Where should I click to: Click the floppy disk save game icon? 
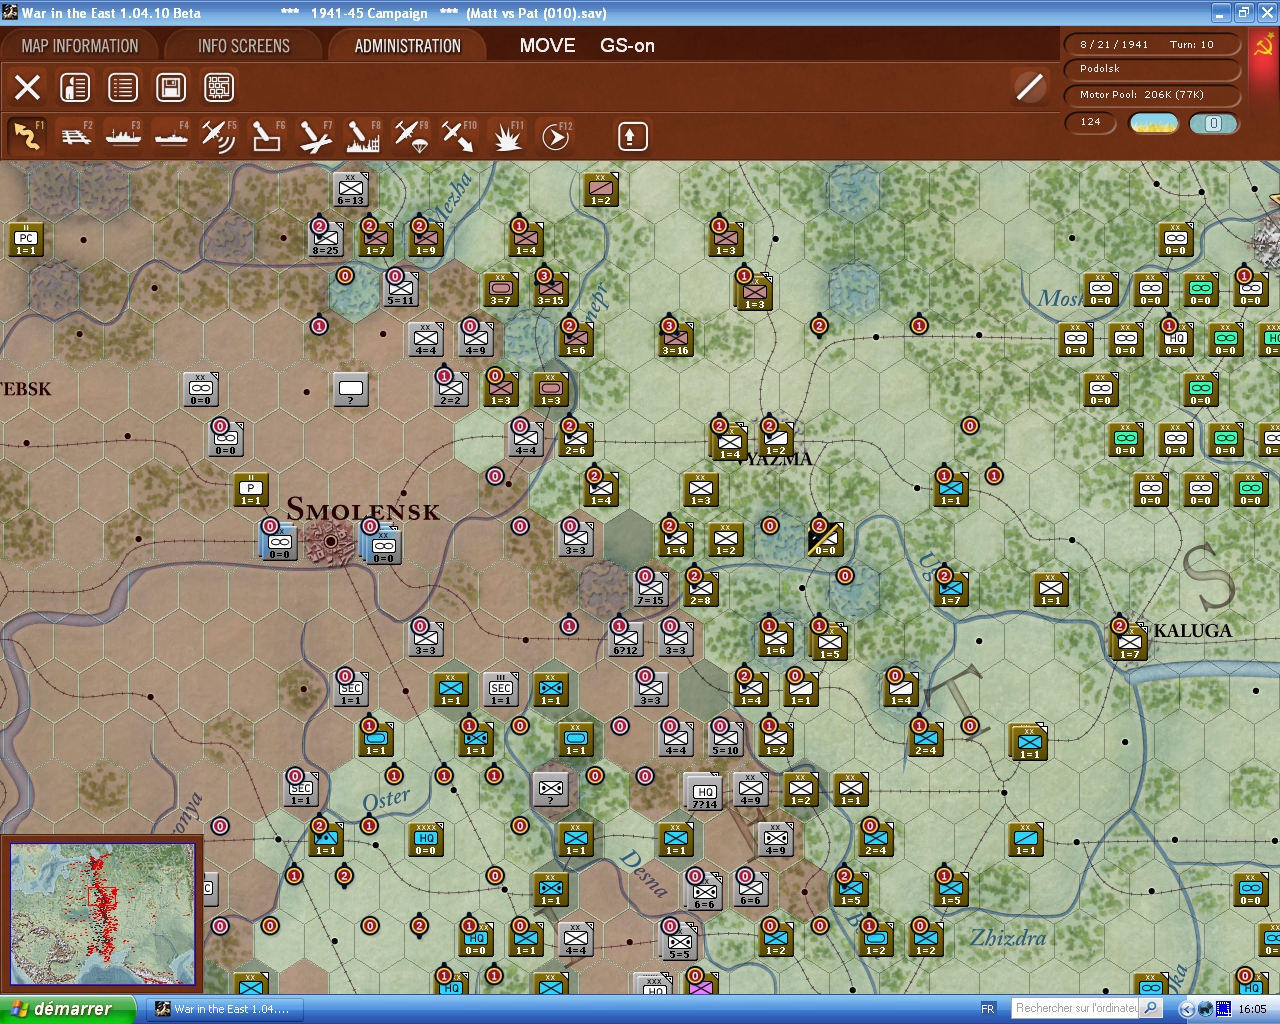pos(171,88)
